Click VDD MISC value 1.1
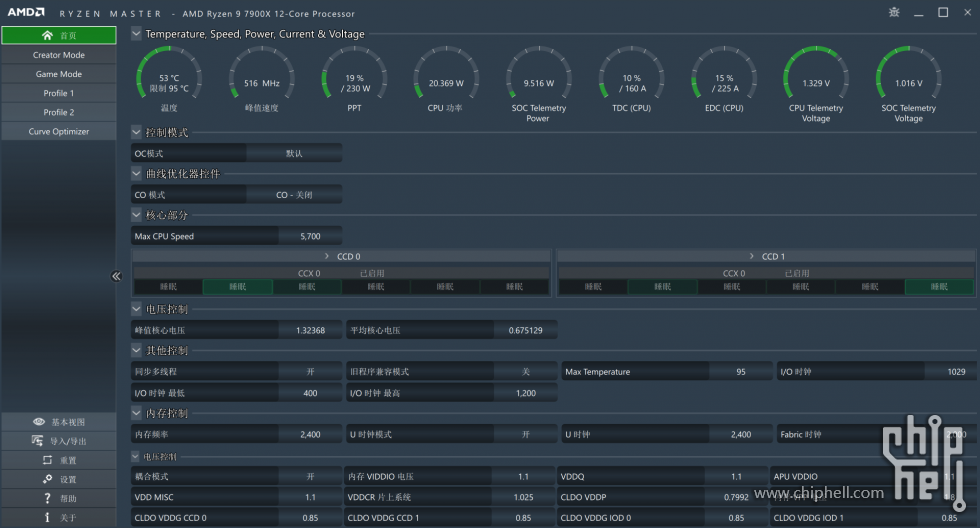This screenshot has width=980, height=528. 310,497
